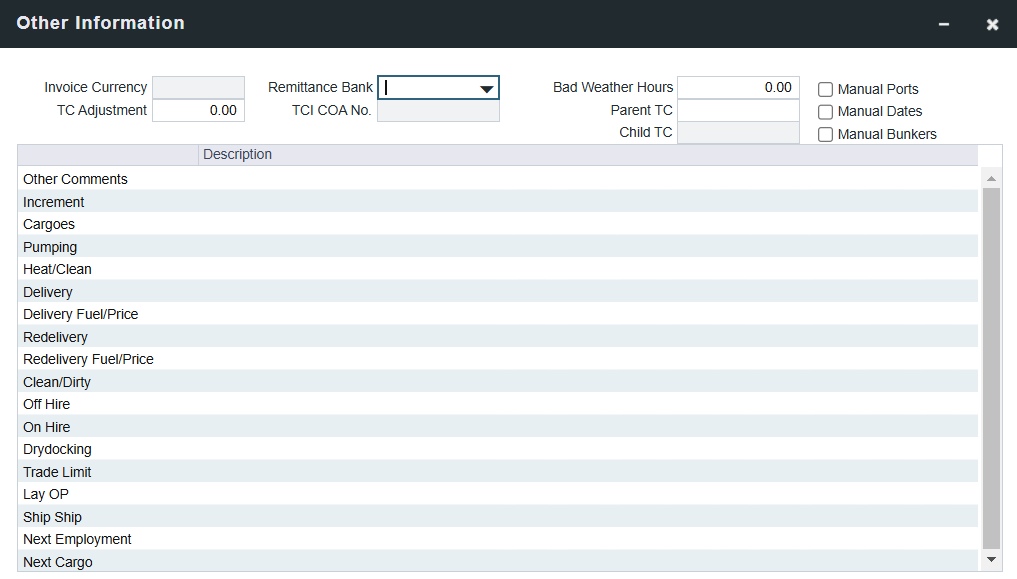The height and width of the screenshot is (579, 1017).
Task: Click the TC Adjustment value field
Action: tap(198, 111)
